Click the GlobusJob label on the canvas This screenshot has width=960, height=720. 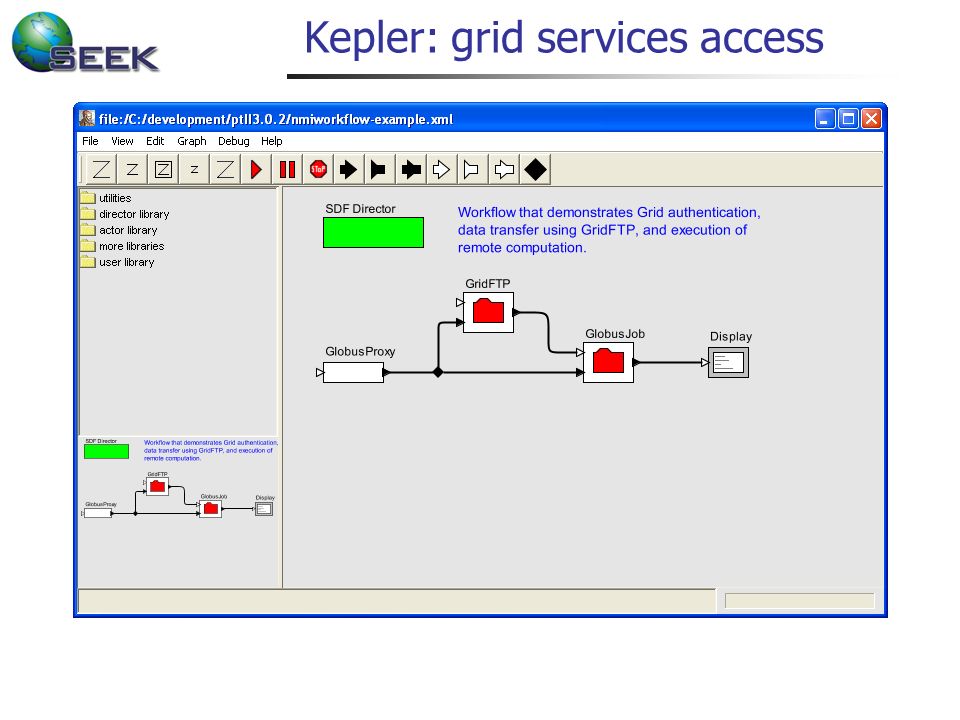tap(615, 334)
